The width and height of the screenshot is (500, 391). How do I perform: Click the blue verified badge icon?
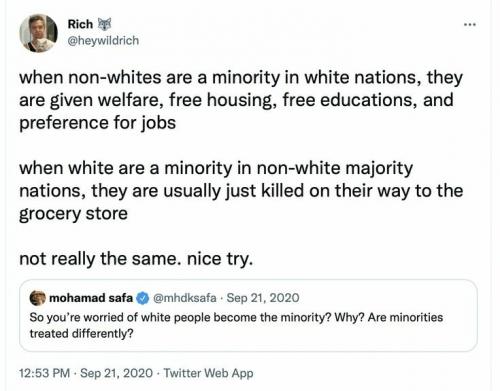[143, 298]
